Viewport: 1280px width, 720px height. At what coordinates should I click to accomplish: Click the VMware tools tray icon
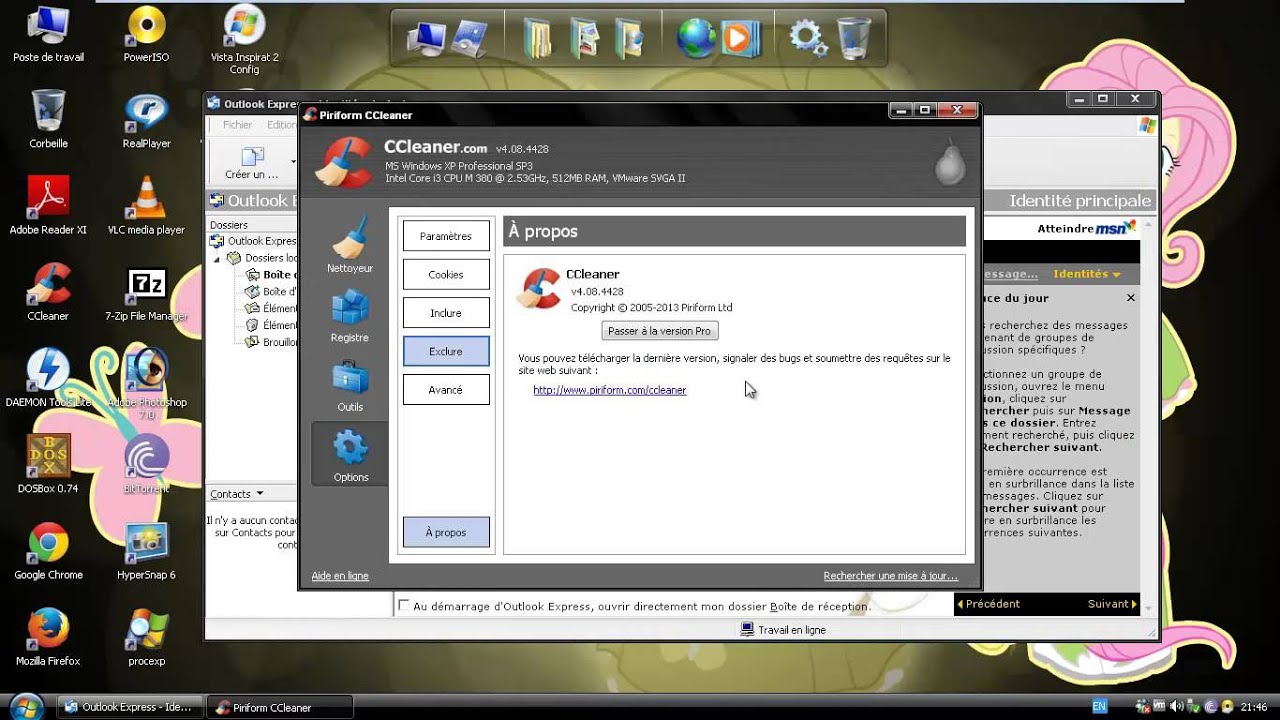[x=1158, y=706]
